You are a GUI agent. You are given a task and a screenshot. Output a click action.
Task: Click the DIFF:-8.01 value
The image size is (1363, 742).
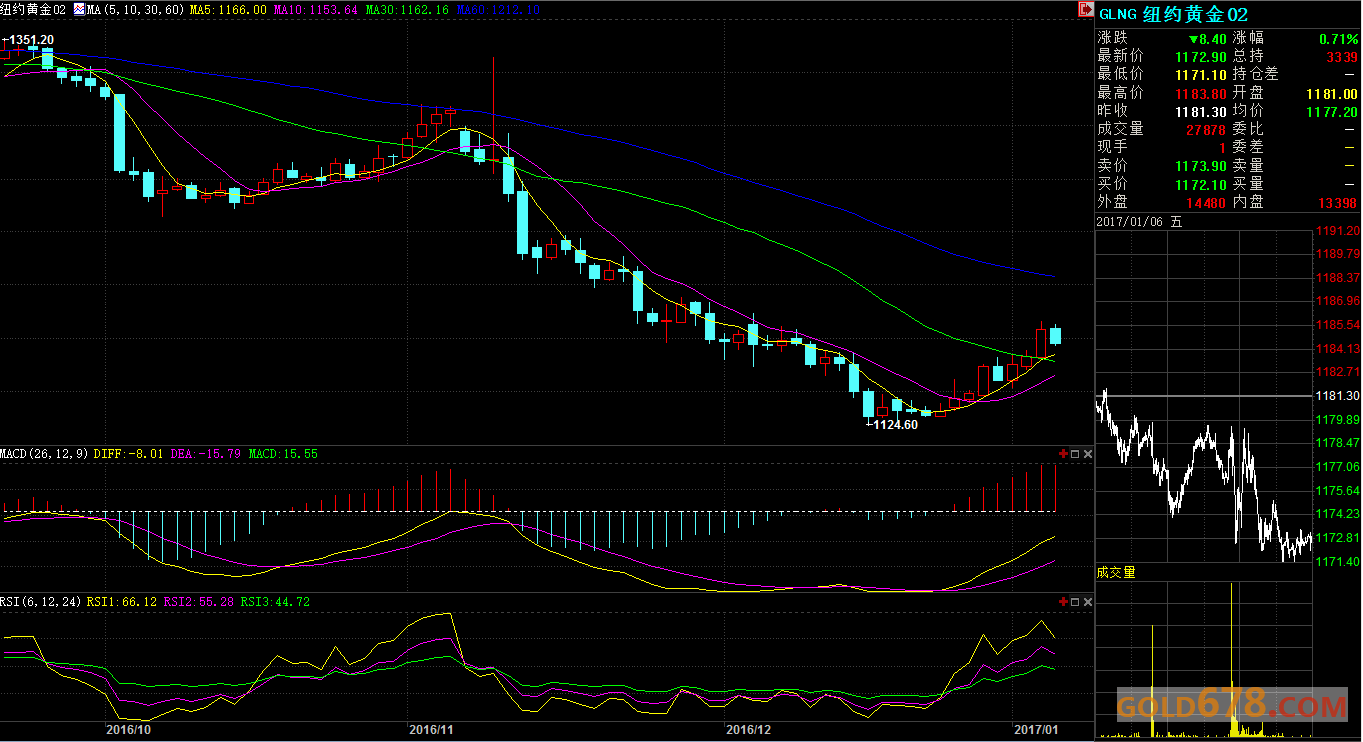coord(130,454)
